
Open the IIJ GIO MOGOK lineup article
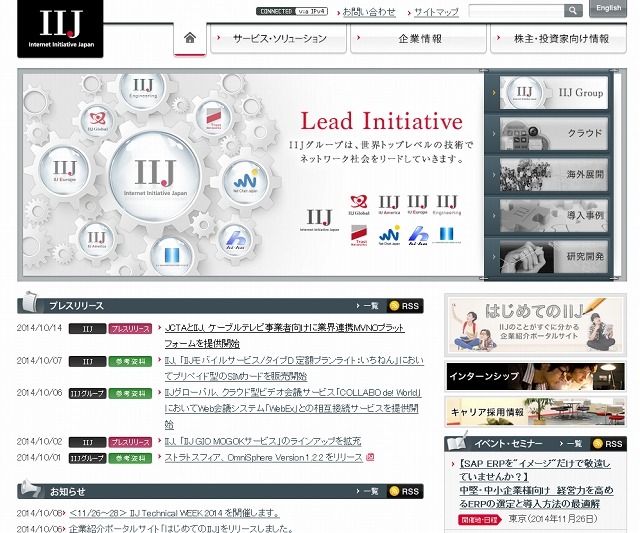[263, 442]
